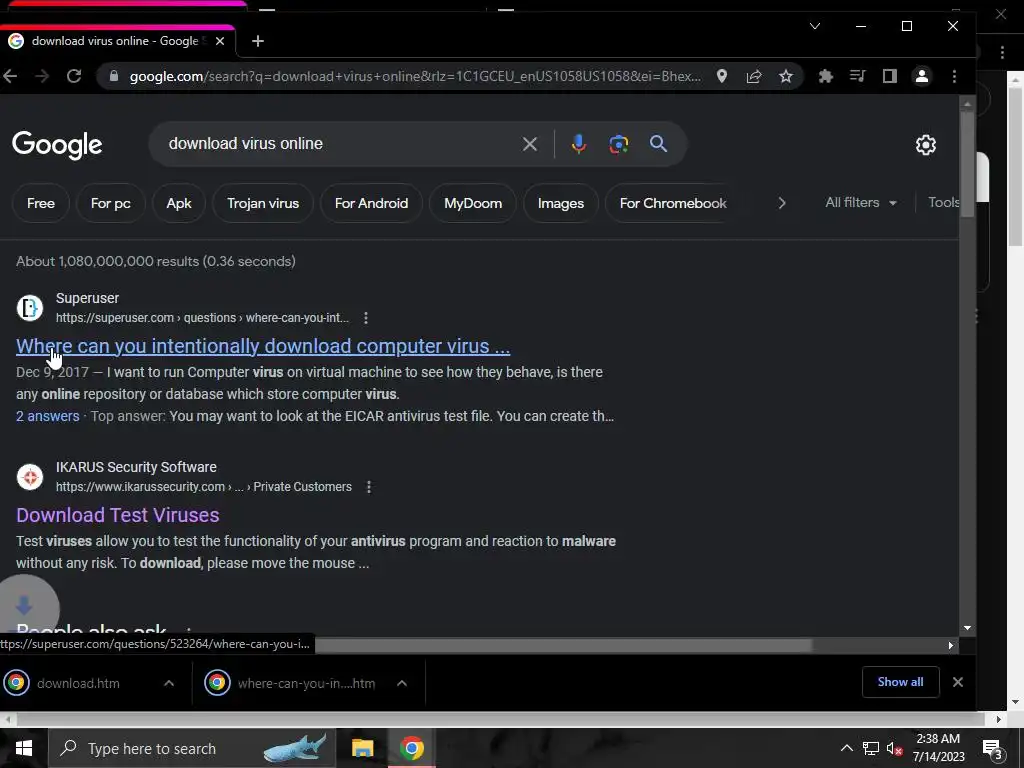Bookmark this page with the star icon
1024x768 pixels.
tap(786, 76)
